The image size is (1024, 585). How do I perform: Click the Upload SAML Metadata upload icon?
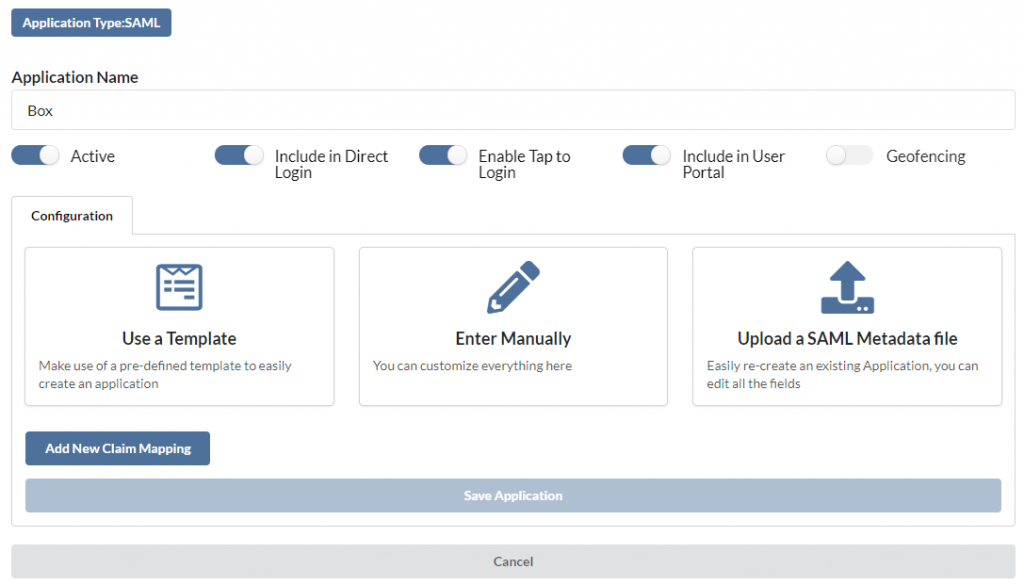click(847, 287)
